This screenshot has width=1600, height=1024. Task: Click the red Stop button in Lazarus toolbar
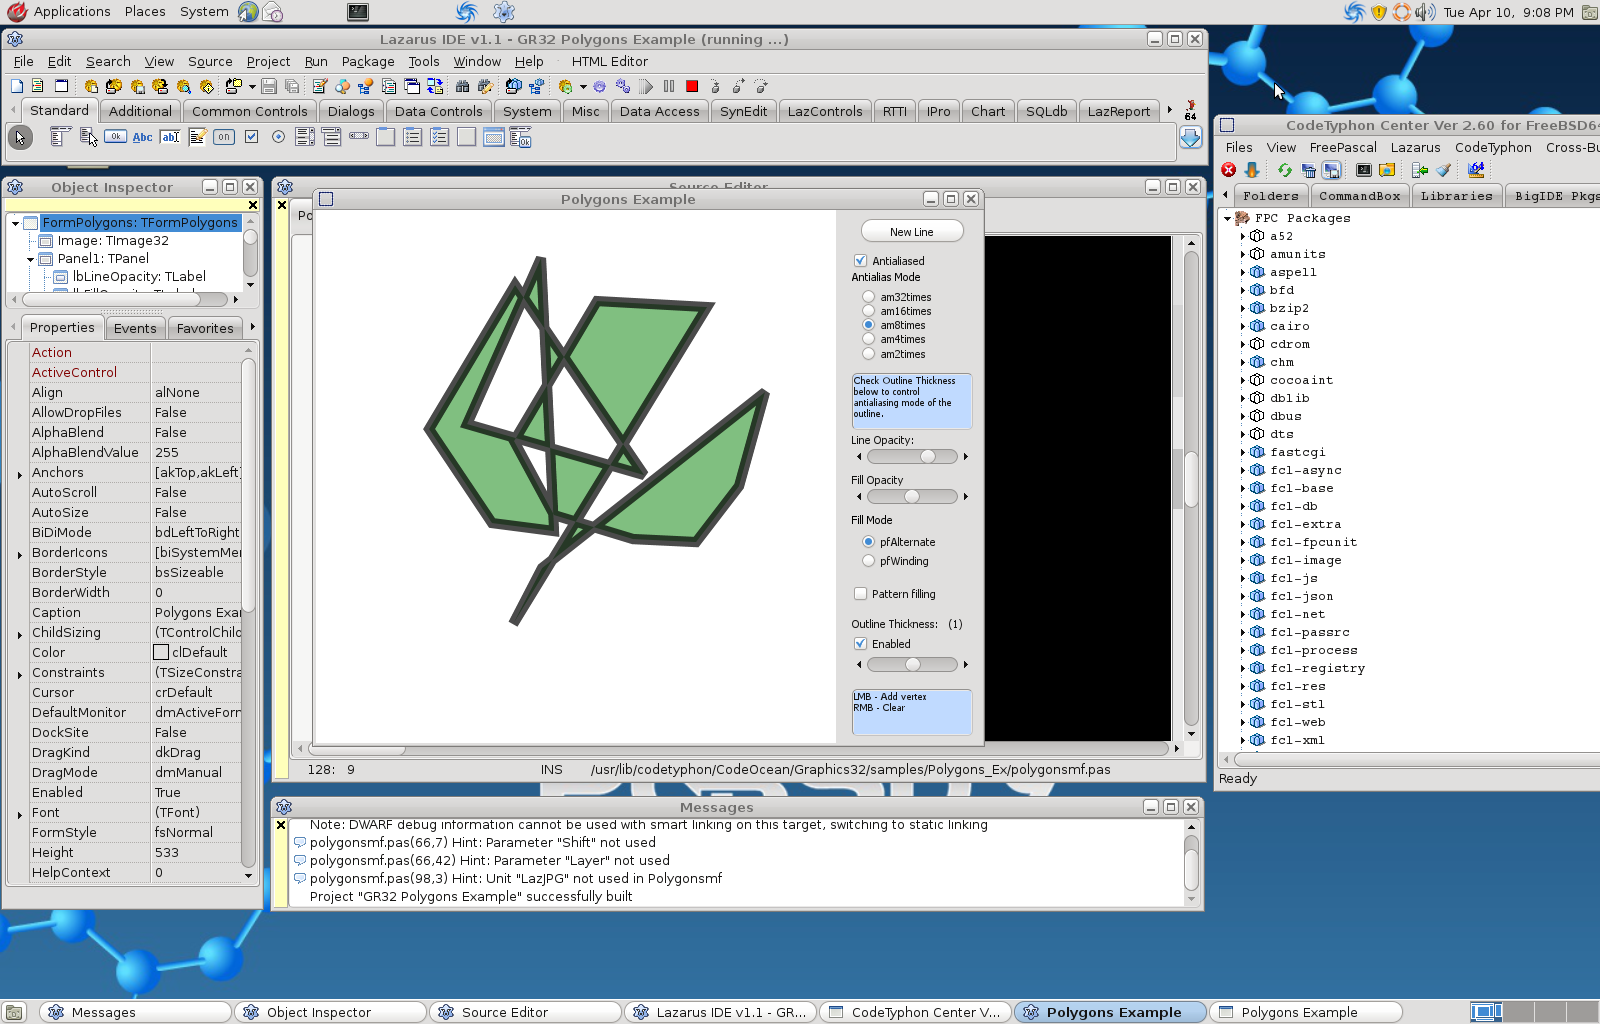pyautogui.click(x=692, y=87)
